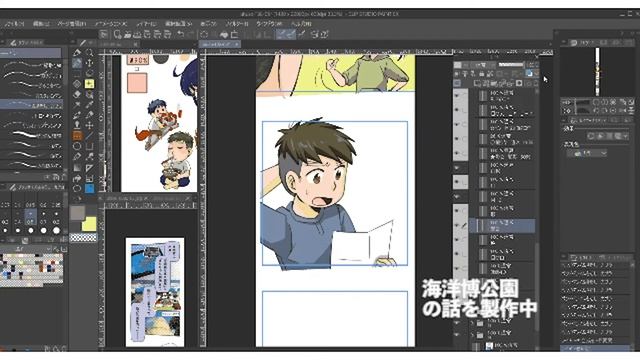Toggle eye of the star-named layer
The width and height of the screenshot is (640, 360).
tap(457, 153)
